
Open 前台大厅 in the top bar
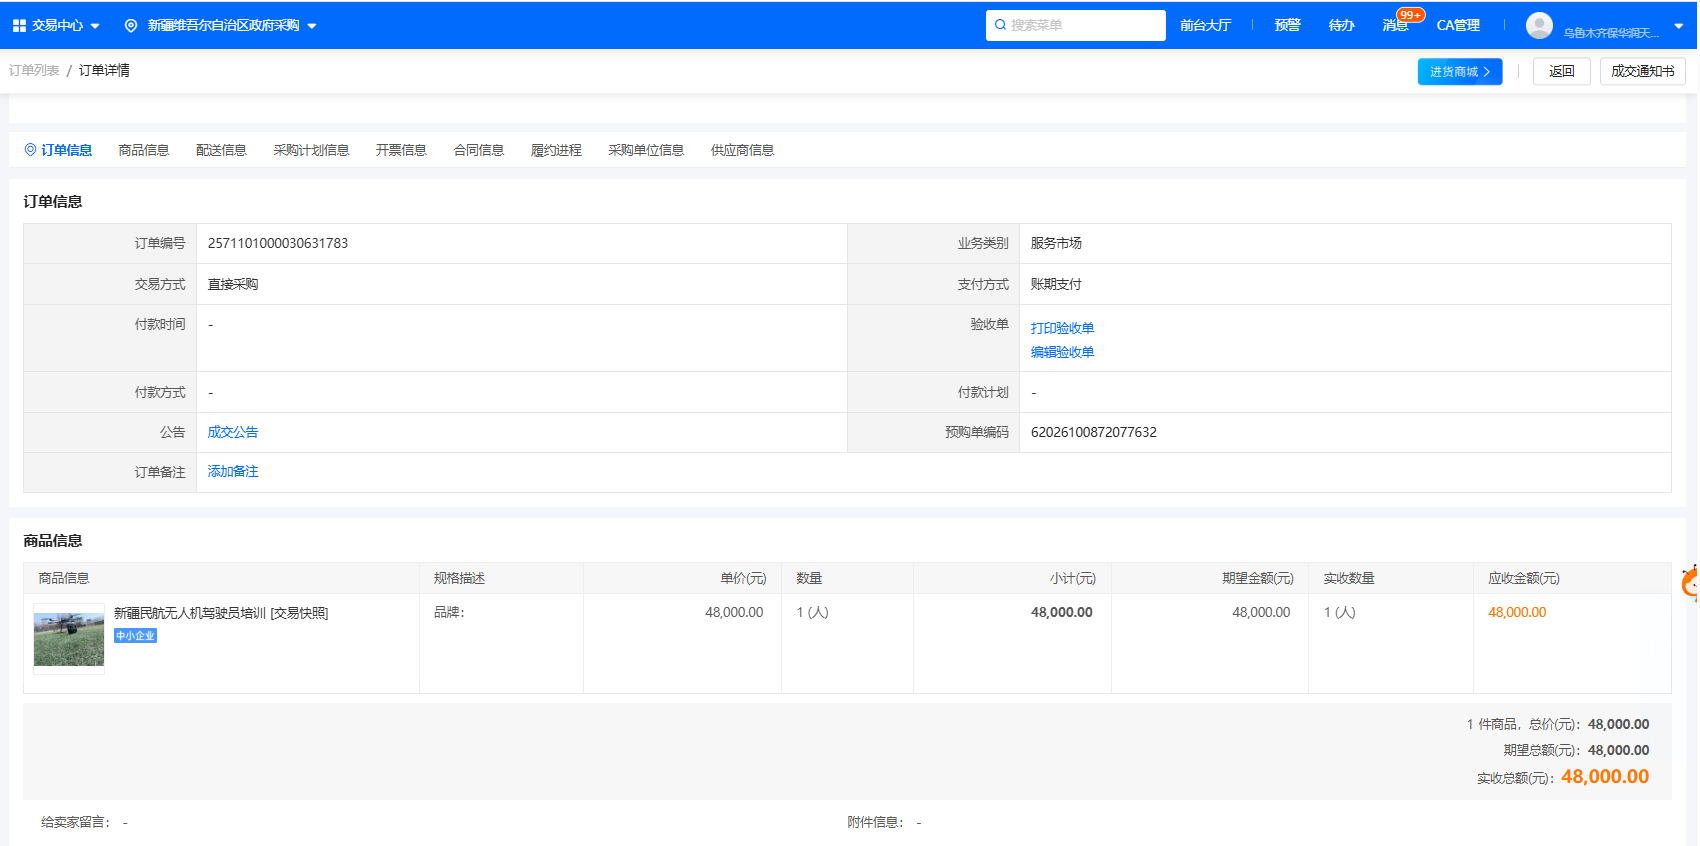point(1205,25)
